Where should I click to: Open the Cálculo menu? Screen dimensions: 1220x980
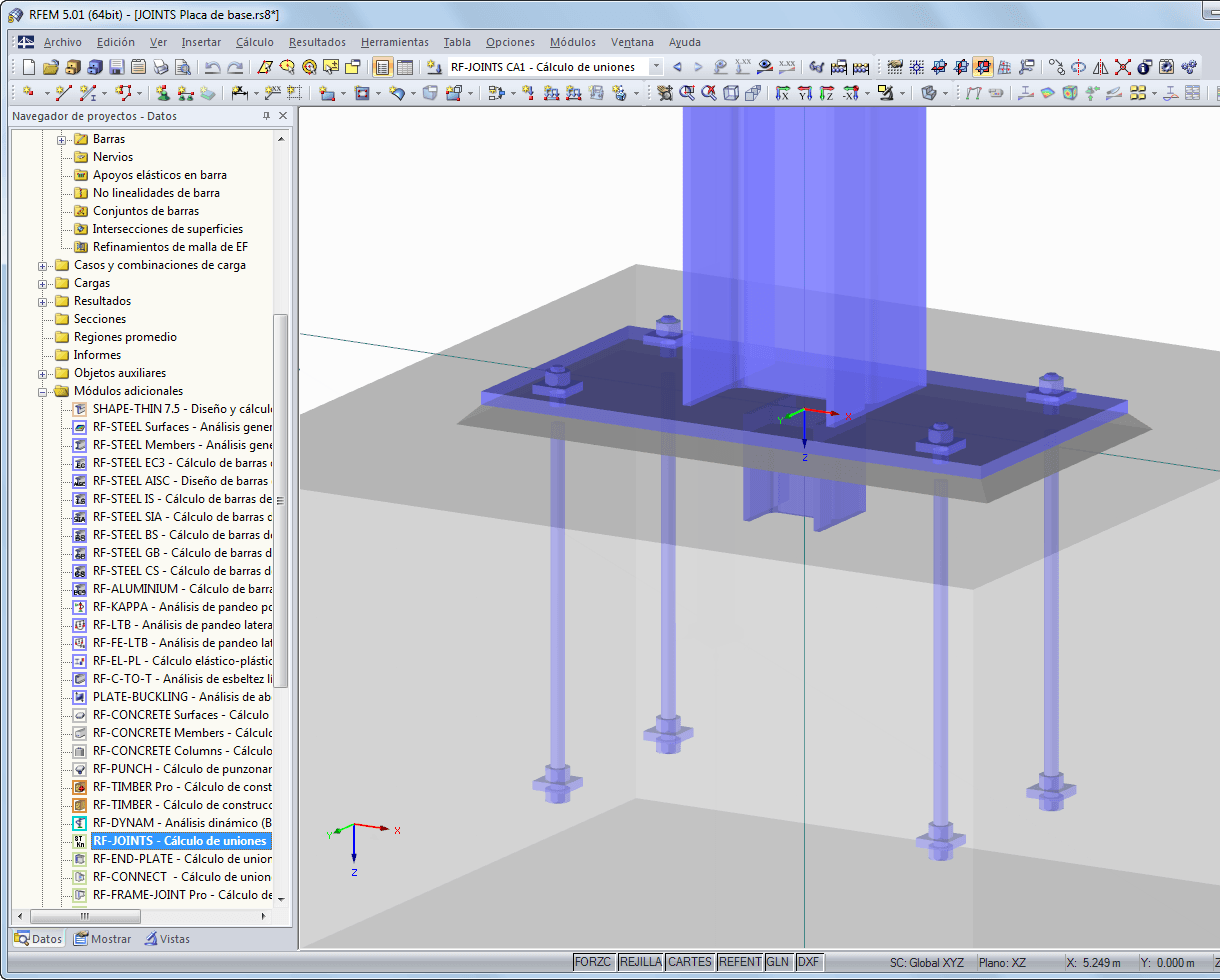pos(254,42)
